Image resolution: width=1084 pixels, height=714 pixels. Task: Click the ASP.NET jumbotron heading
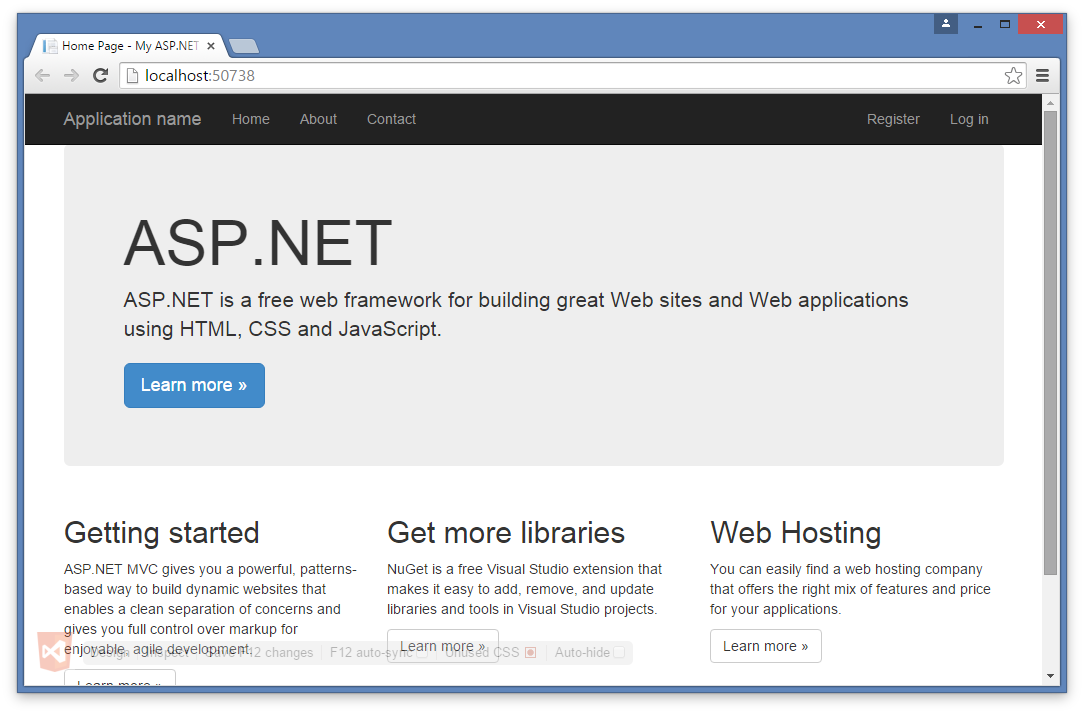[x=258, y=243]
